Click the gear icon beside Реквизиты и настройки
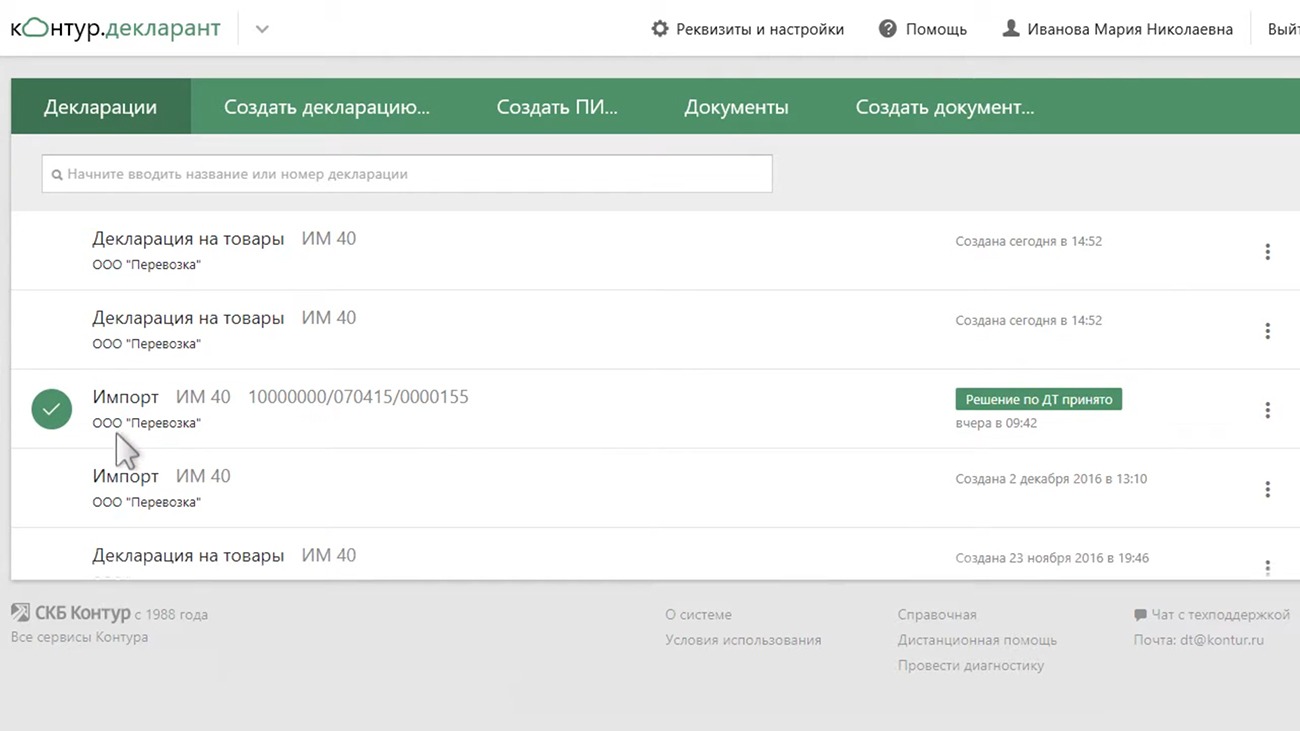The width and height of the screenshot is (1300, 731). 660,29
